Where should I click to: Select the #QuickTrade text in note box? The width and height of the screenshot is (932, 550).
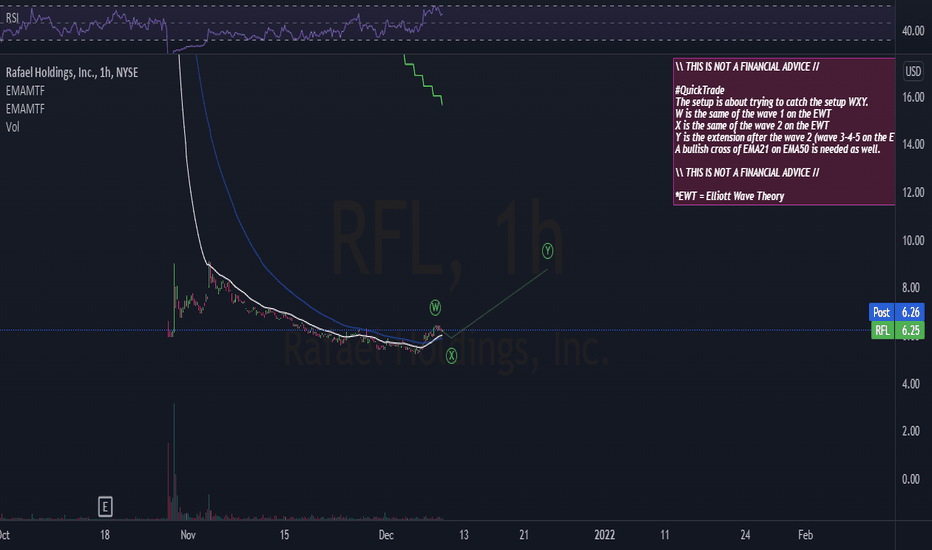coord(700,90)
